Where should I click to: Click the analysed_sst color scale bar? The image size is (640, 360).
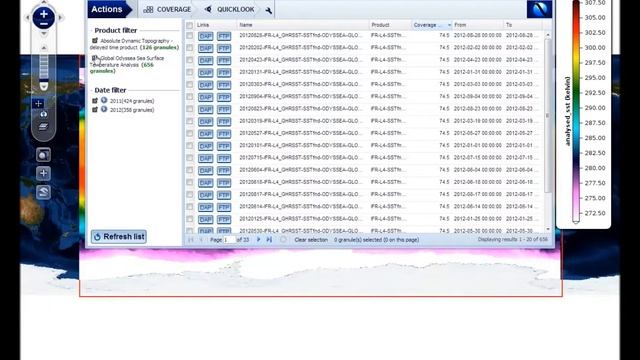(x=576, y=112)
